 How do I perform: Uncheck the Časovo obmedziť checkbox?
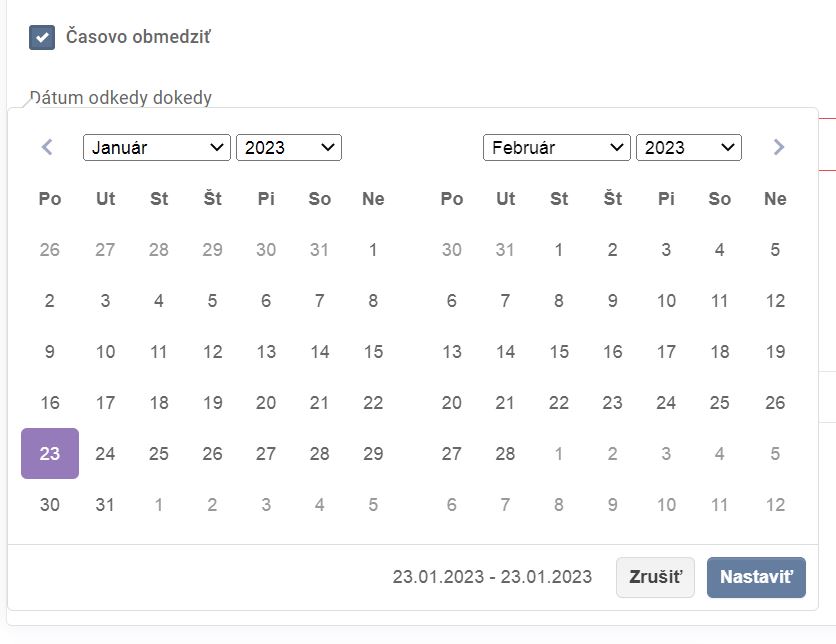(x=42, y=38)
